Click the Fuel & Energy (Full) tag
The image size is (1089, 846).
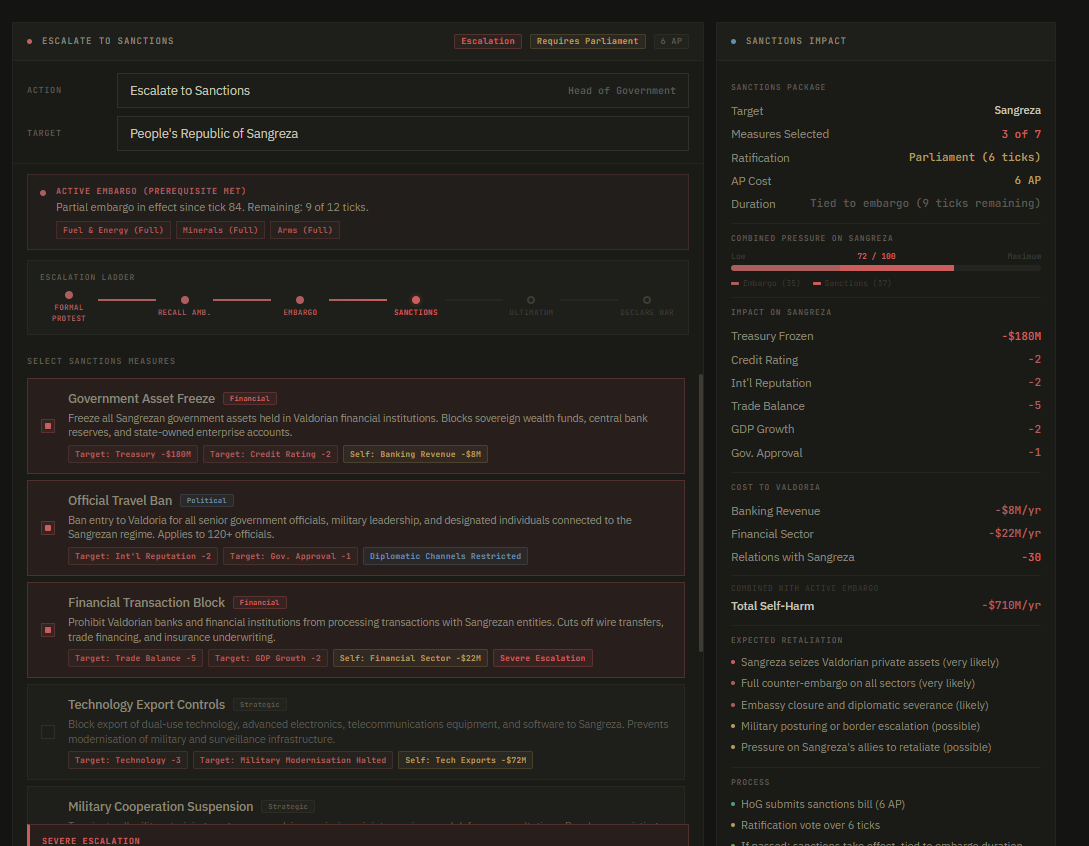click(113, 230)
